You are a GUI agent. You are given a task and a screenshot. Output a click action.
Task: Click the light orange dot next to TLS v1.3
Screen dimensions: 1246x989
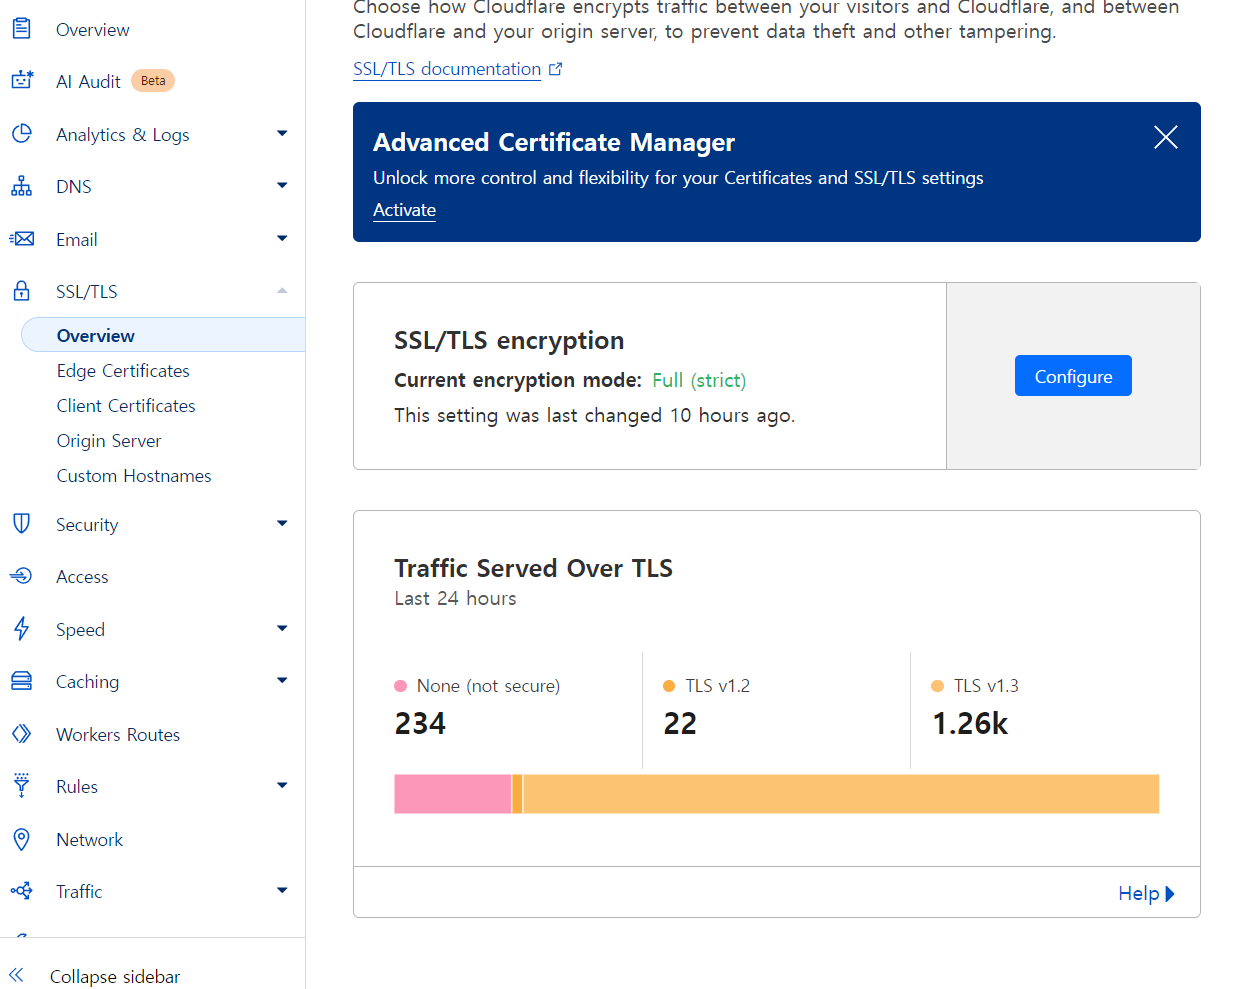pos(937,686)
